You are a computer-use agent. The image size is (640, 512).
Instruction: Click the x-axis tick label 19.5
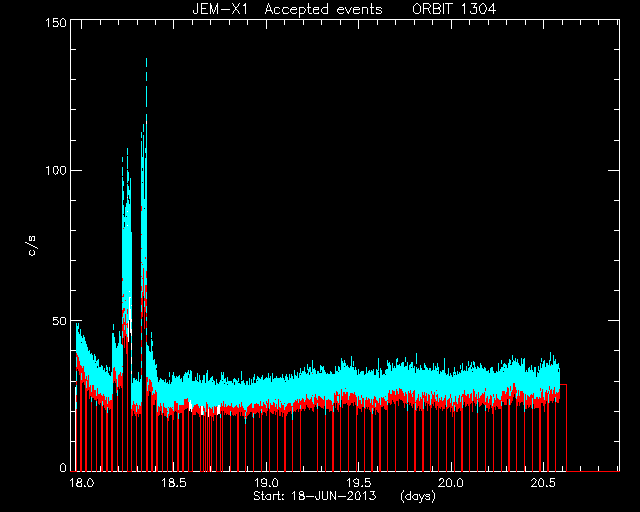(358, 483)
